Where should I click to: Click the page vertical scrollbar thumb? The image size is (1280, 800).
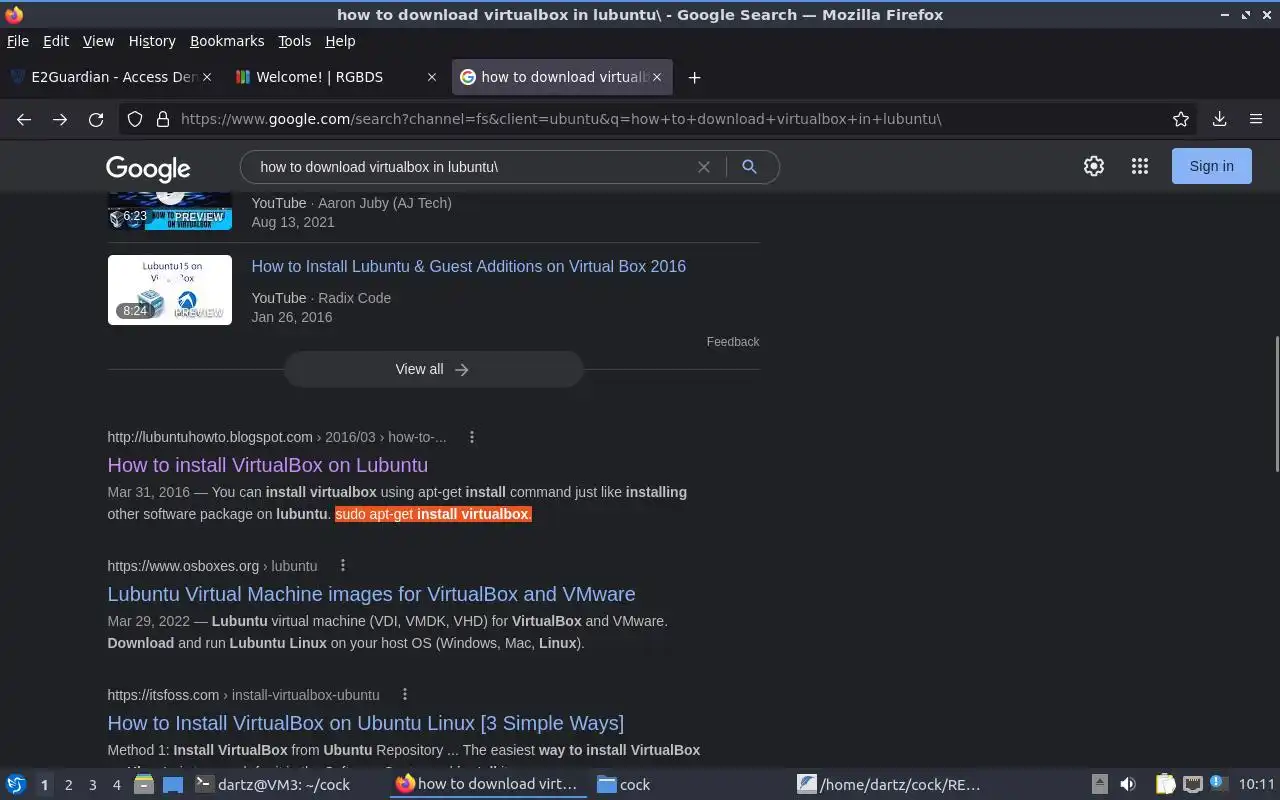(x=1275, y=404)
